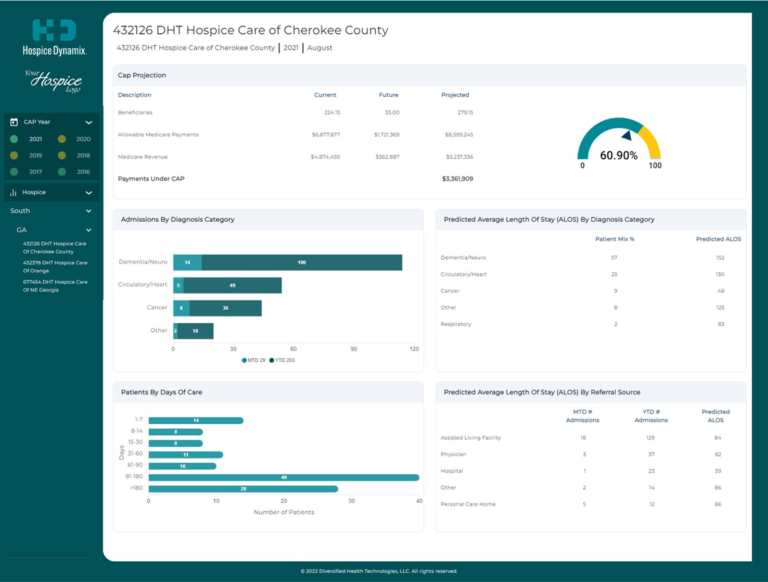Click the 61-90 days bar showing 10

coord(183,466)
